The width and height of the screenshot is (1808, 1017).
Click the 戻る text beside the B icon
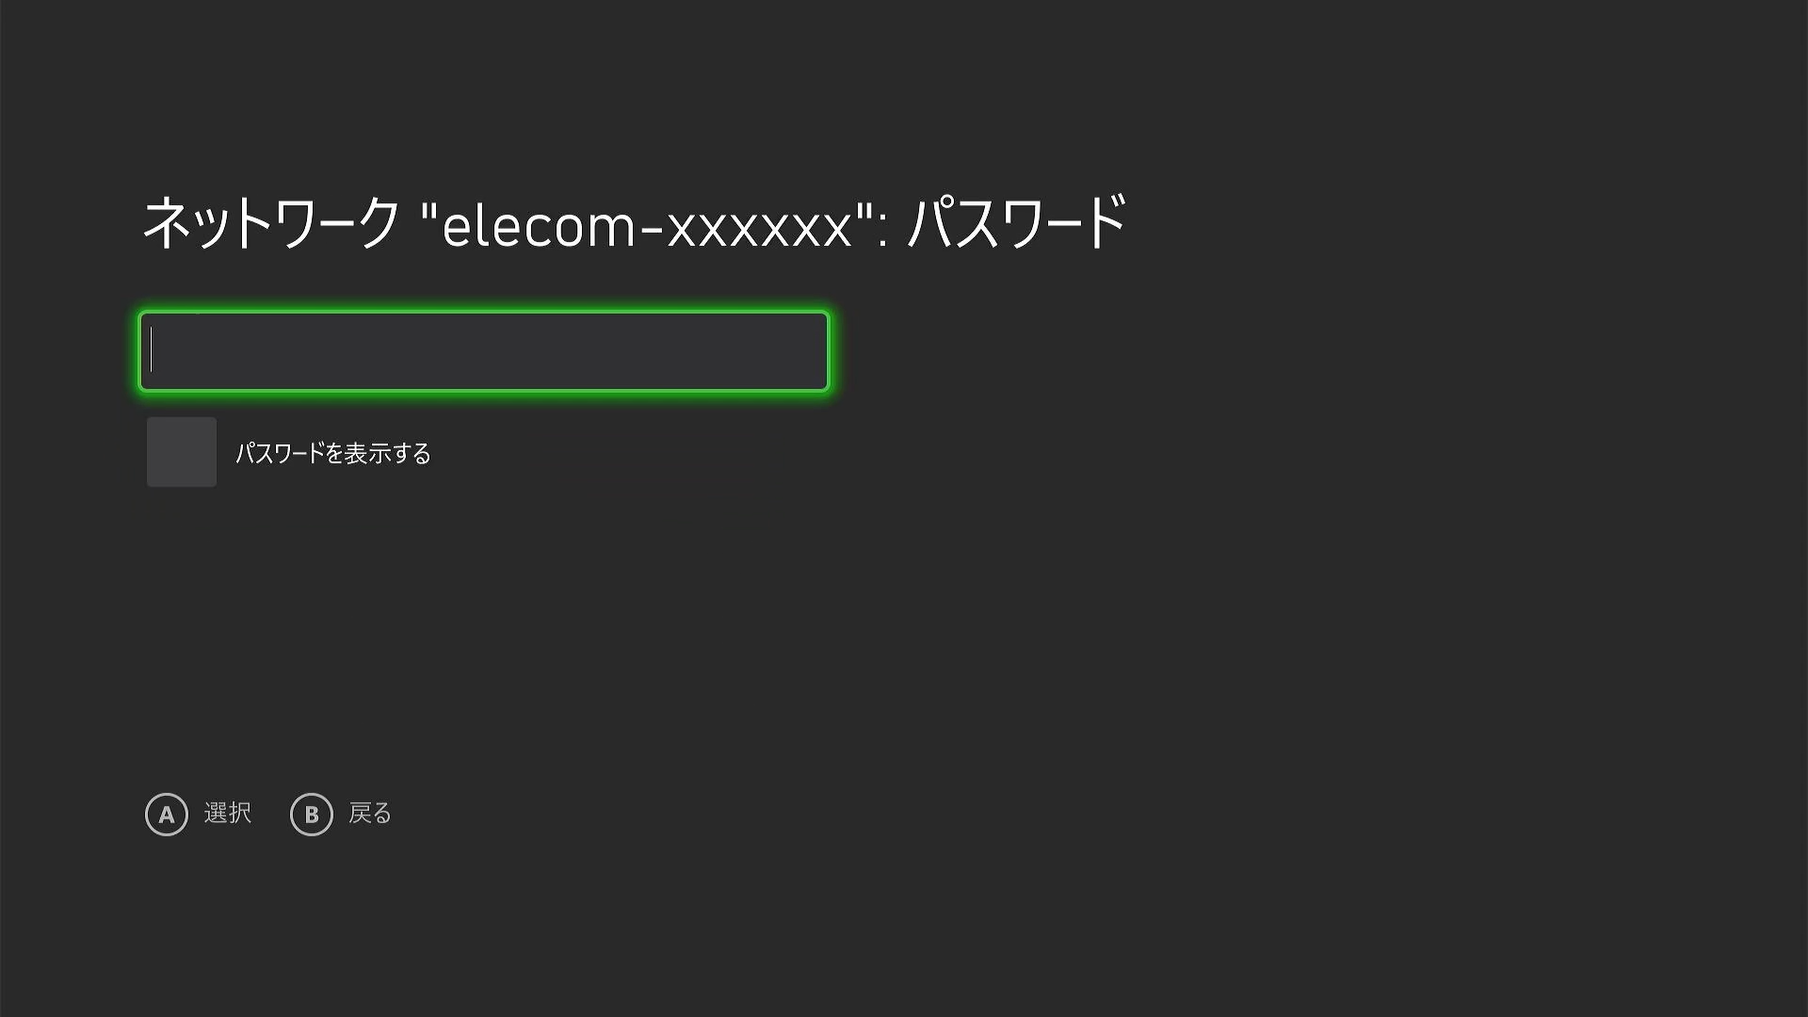[x=370, y=813]
